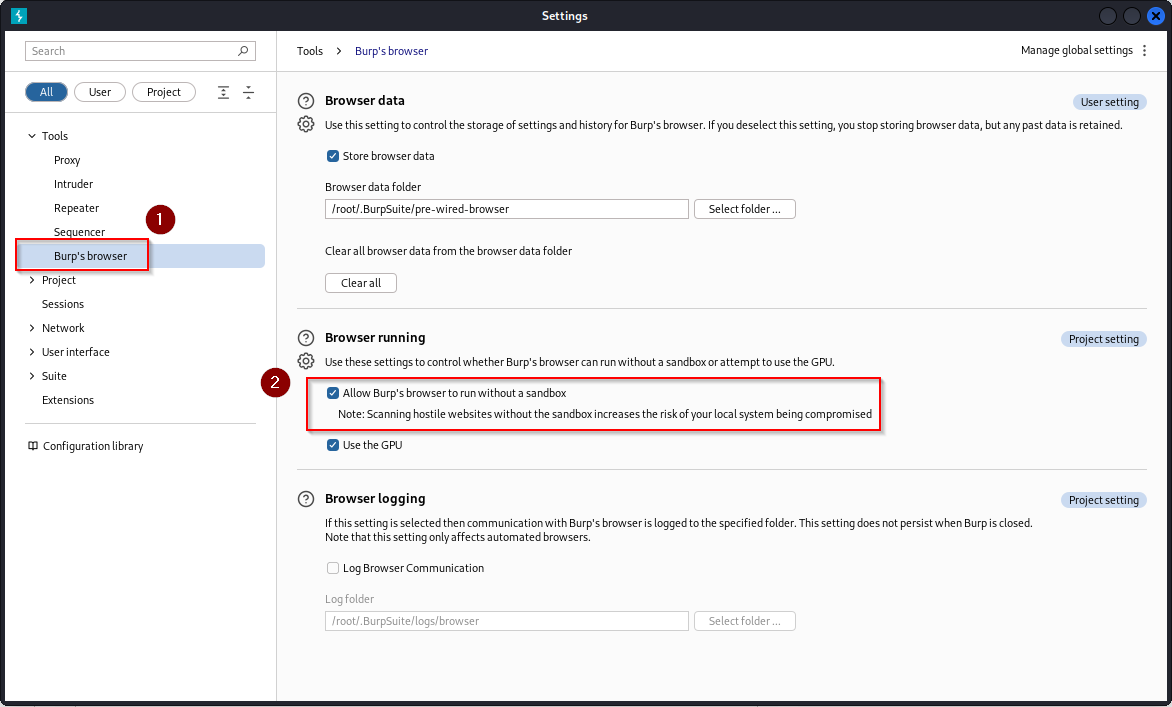Toggle Store browser data checkbox
This screenshot has width=1172, height=707.
(333, 156)
